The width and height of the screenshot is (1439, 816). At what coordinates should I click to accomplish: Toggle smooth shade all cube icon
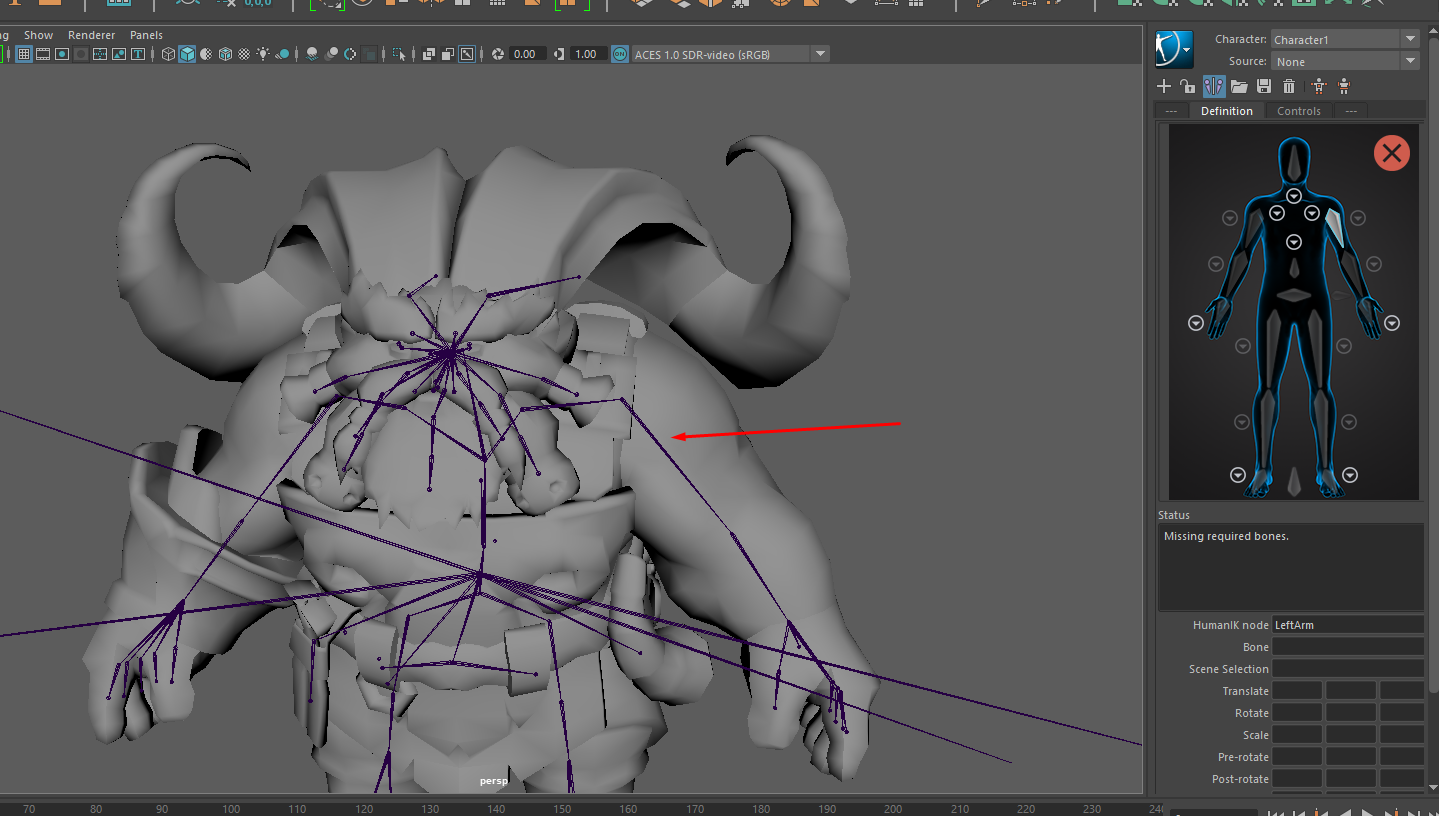tap(187, 54)
